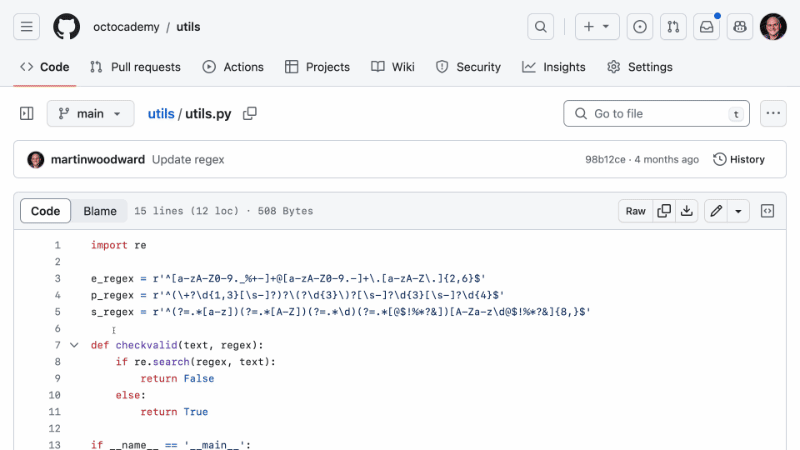Open commit hash 98b12ce
Image resolution: width=800 pixels, height=450 pixels.
(605, 160)
